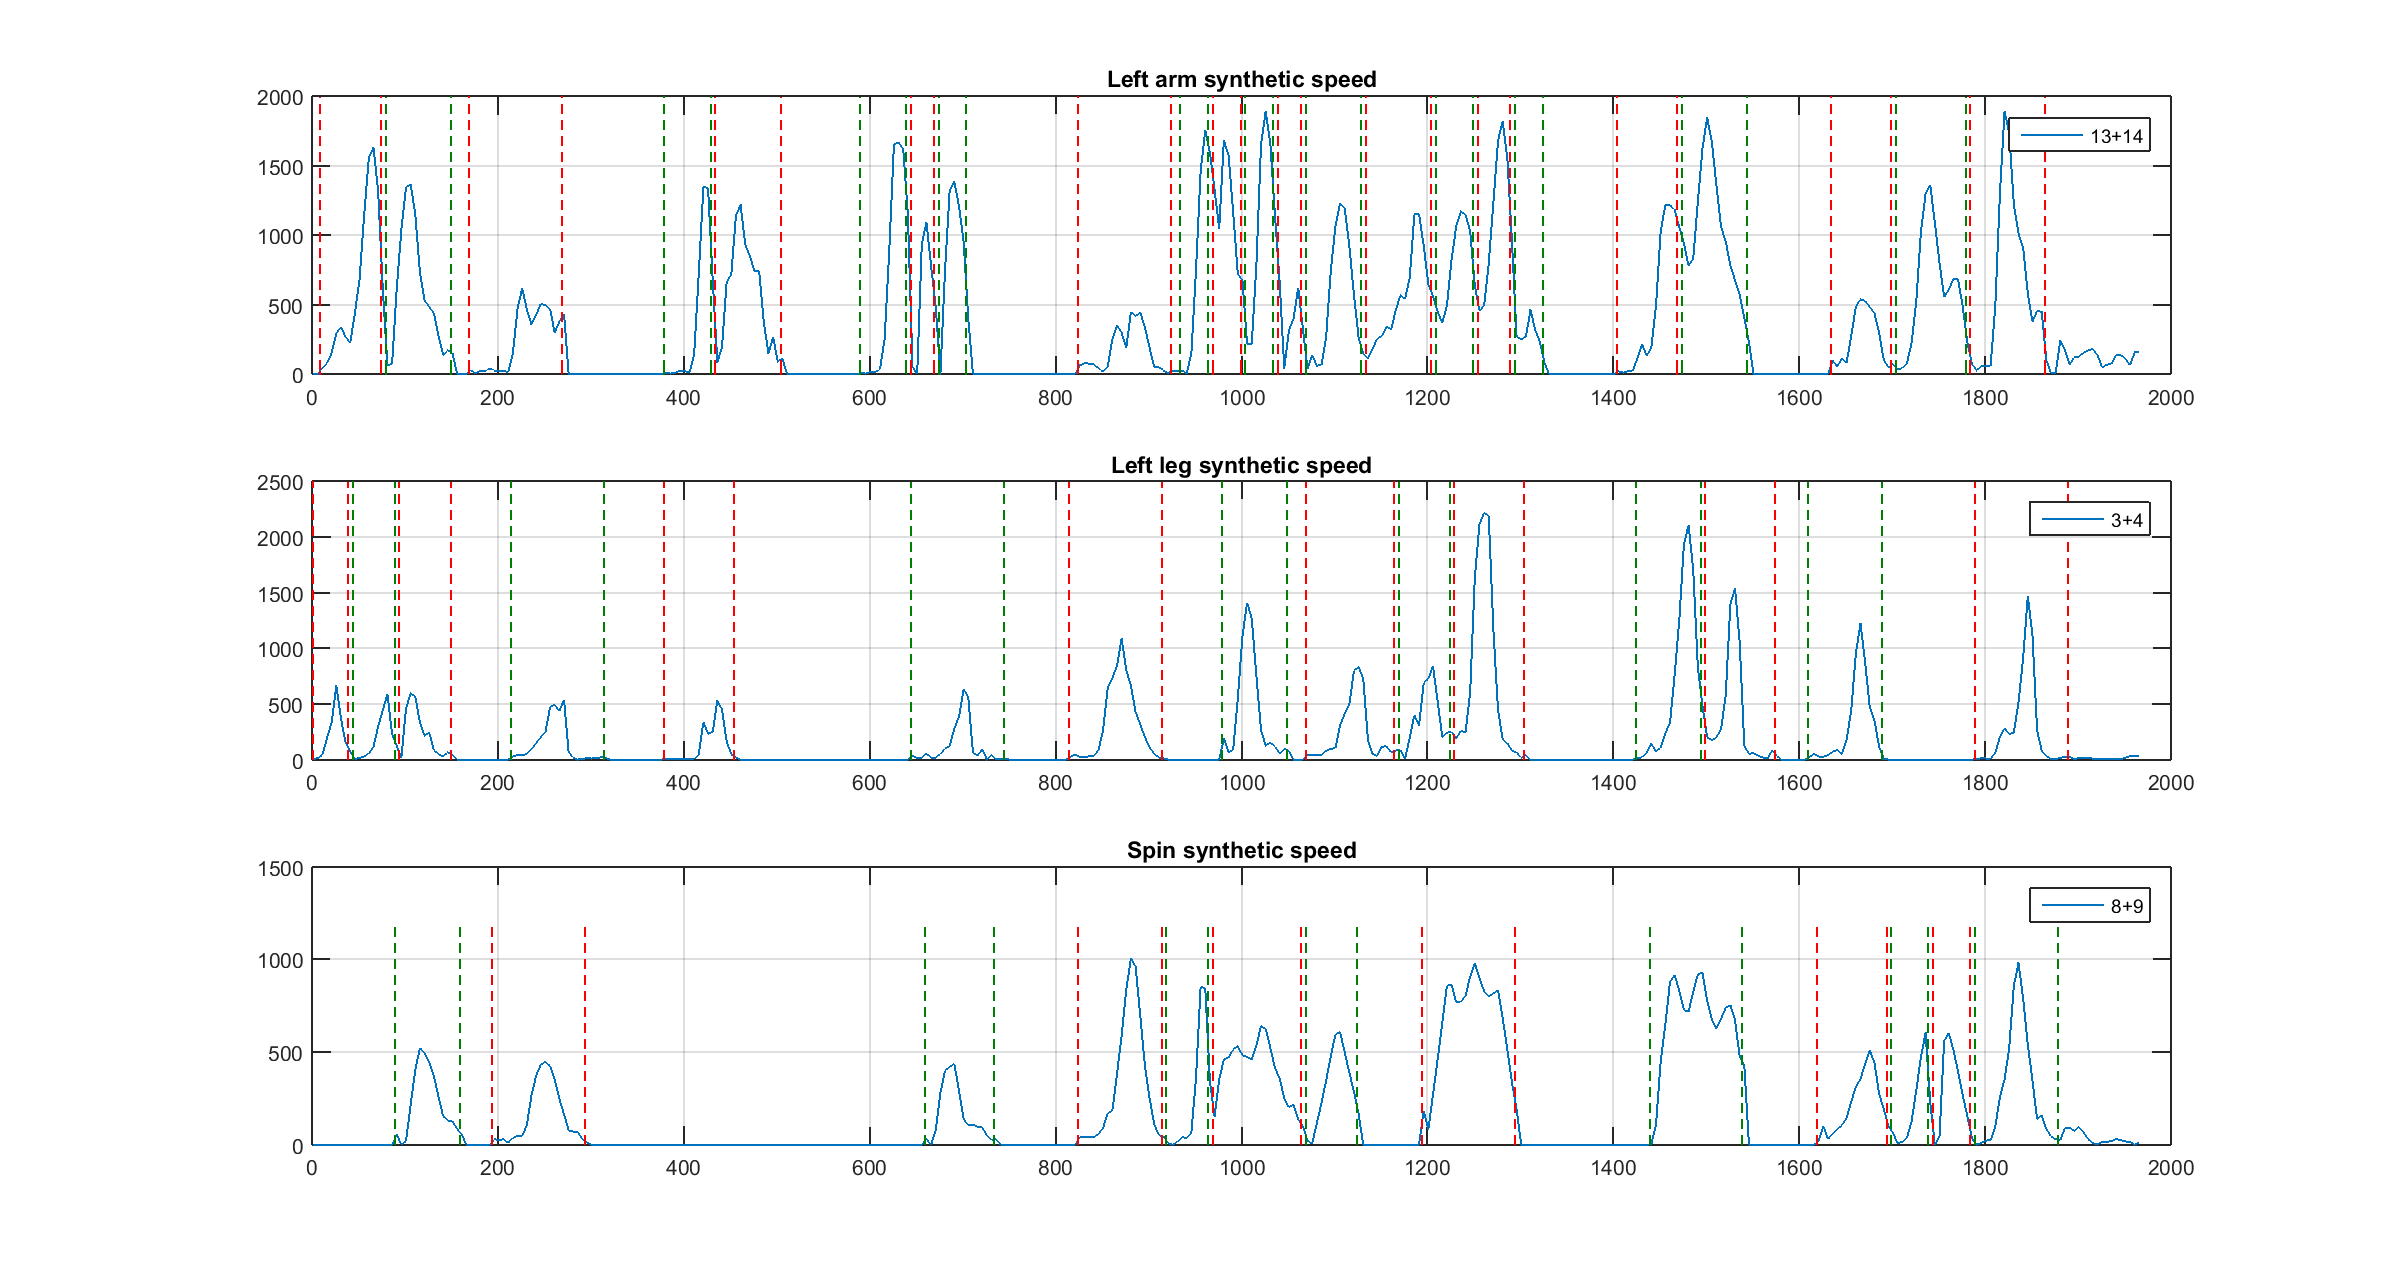Click x-axis tick 1000 under Spin plot
This screenshot has width=2398, height=1286.
click(1241, 1168)
